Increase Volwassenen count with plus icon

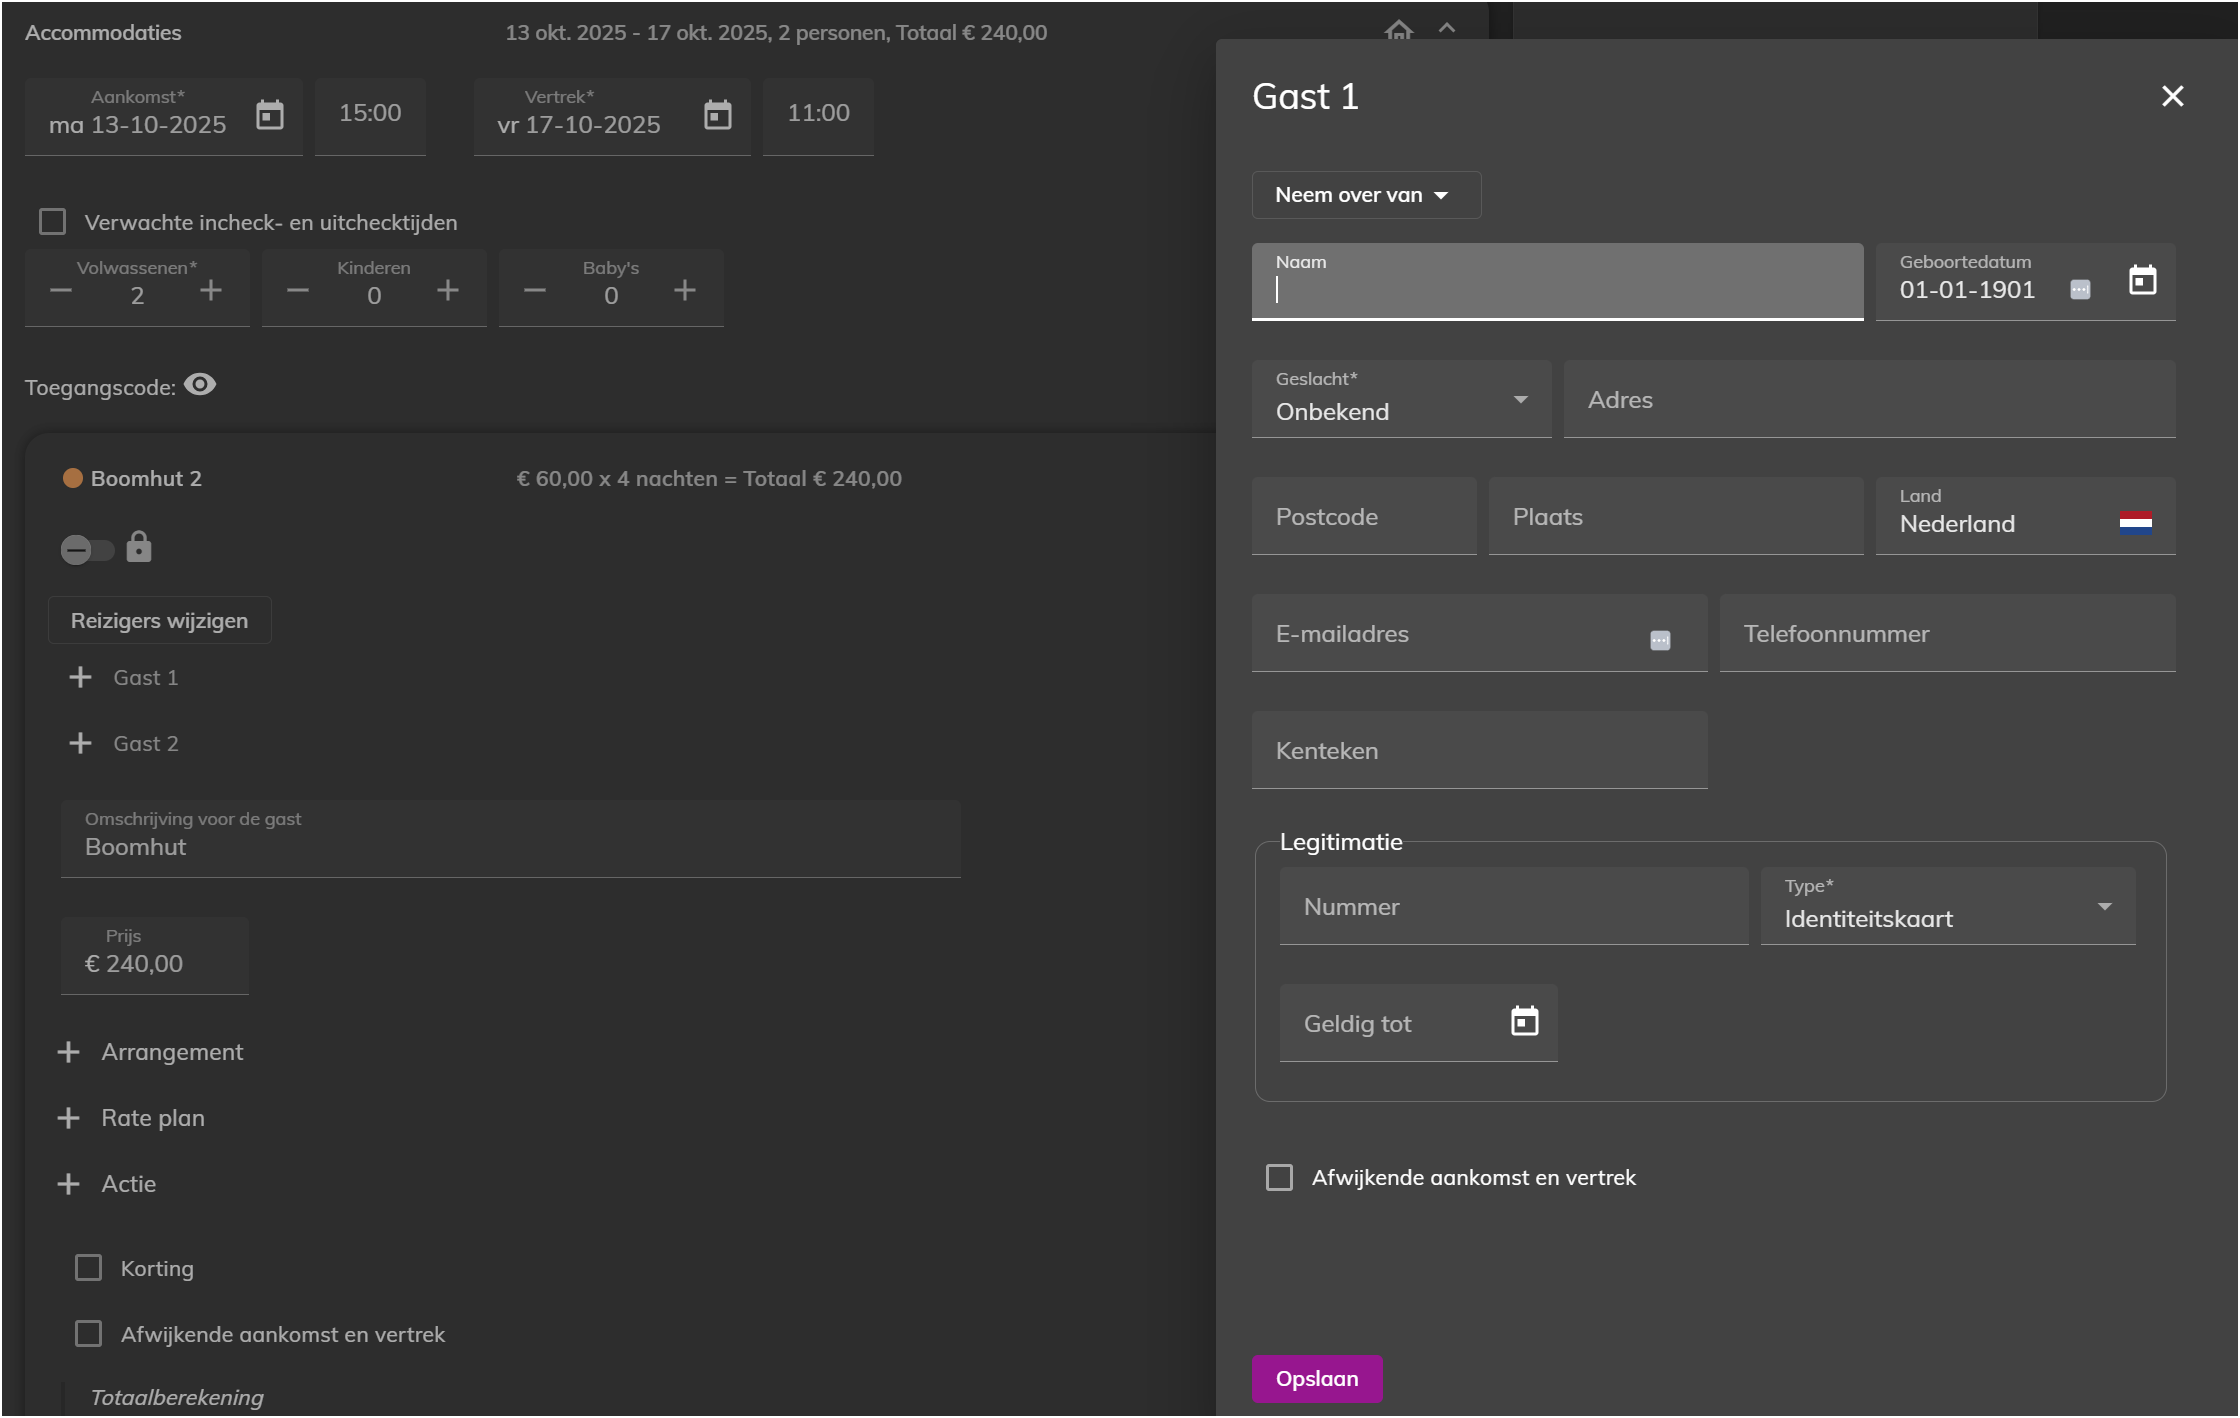tap(210, 291)
